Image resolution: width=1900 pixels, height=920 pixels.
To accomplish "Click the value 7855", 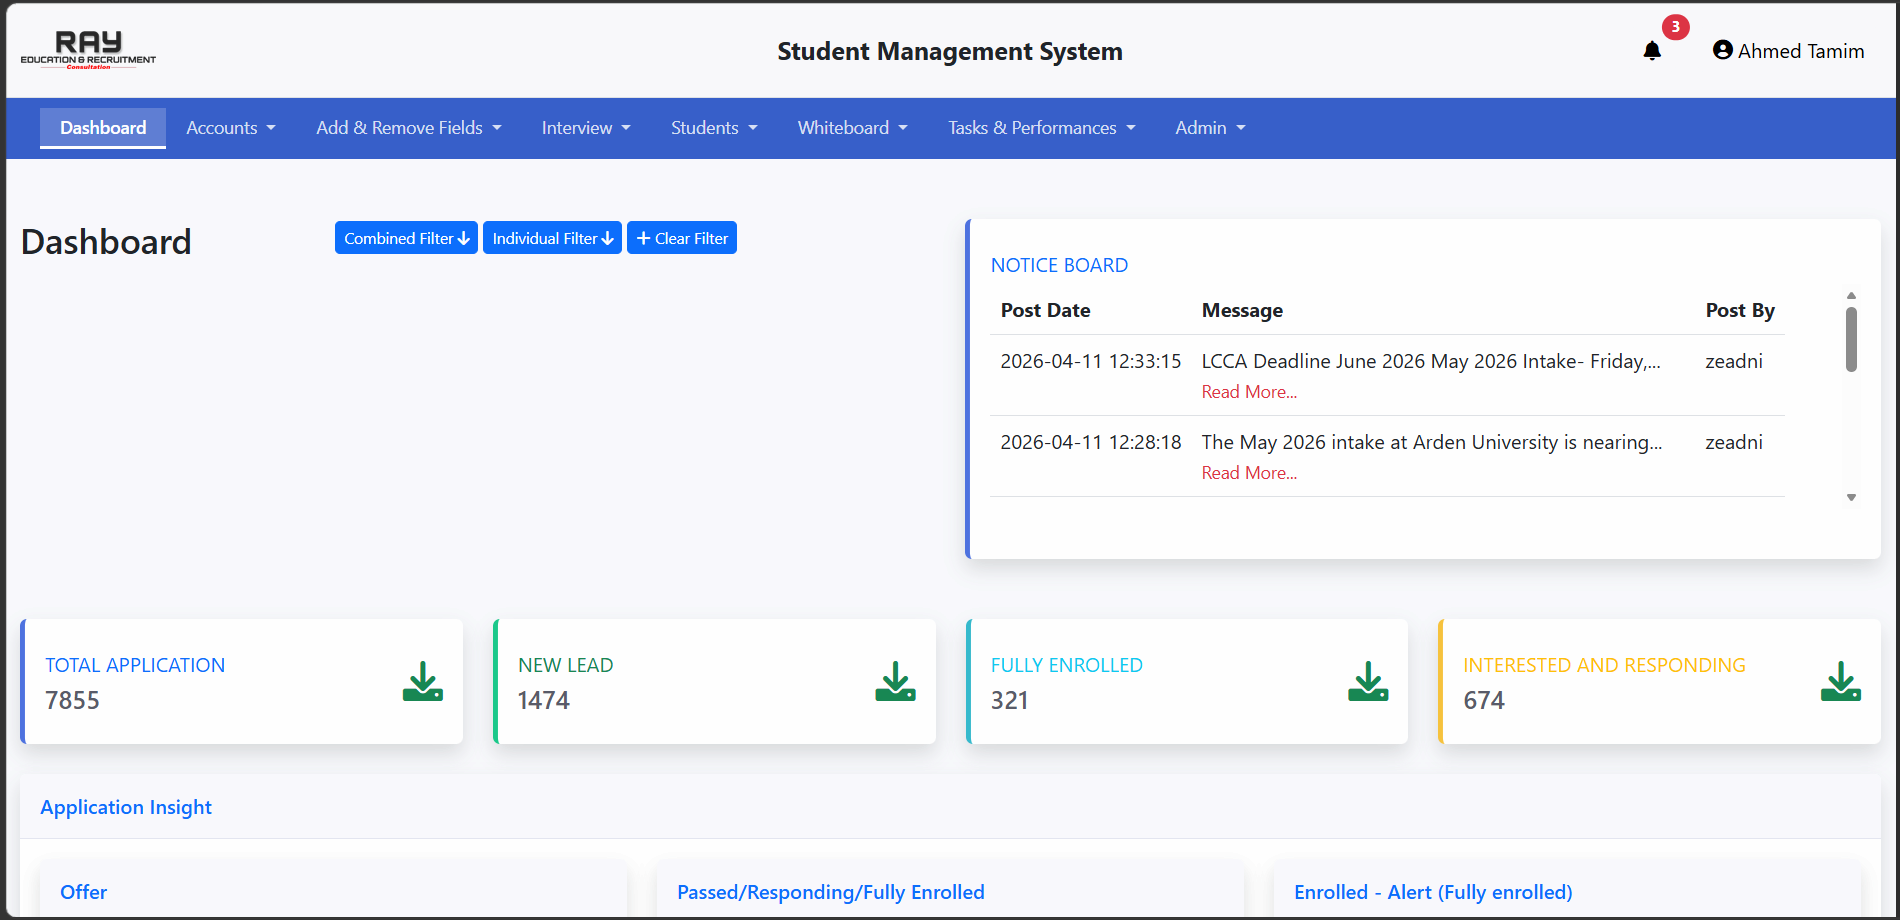I will point(72,700).
